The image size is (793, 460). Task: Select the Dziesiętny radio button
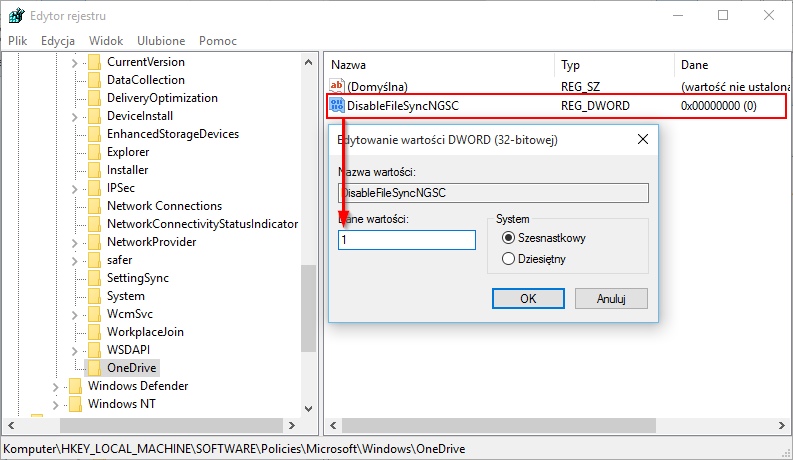point(508,259)
